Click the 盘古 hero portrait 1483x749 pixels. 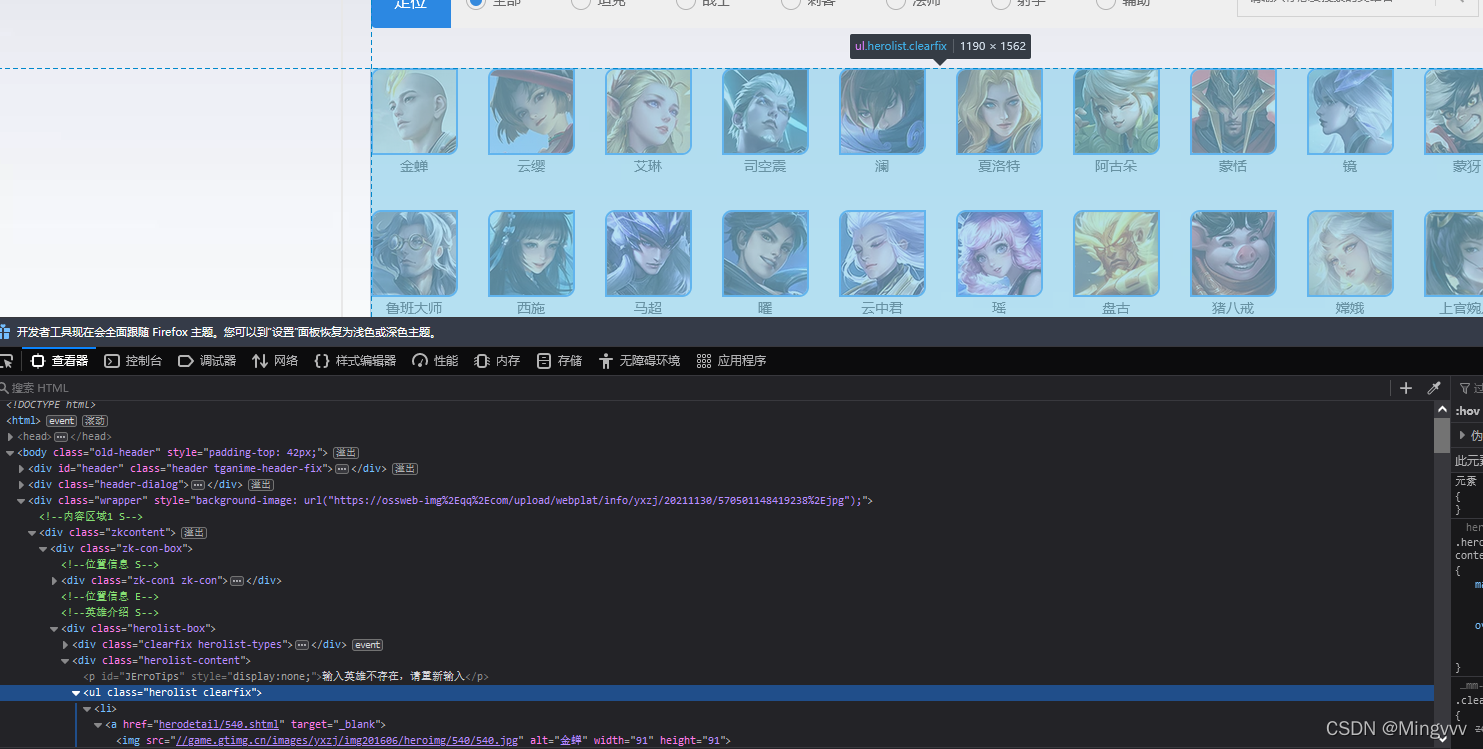[1116, 253]
